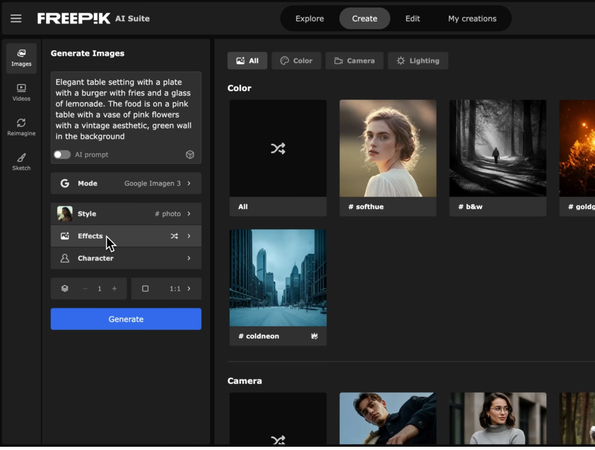Click the Freepik AI Suite logo

pos(93,18)
